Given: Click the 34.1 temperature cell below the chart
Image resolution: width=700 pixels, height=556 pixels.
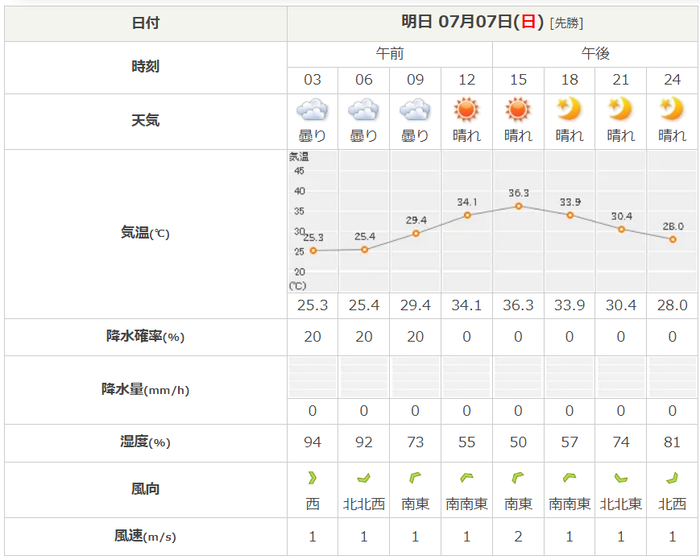Looking at the screenshot, I should pos(467,305).
